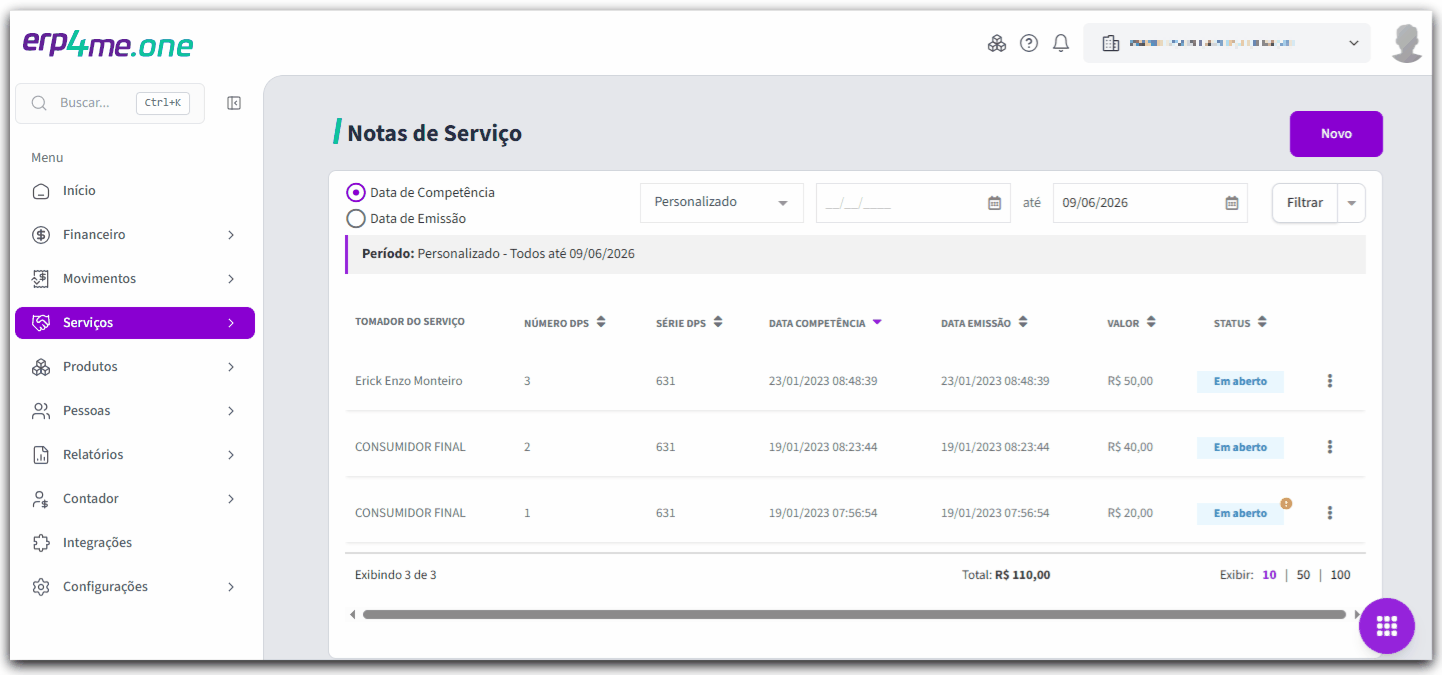Open the Serviços menu item
The height and width of the screenshot is (675, 1442).
(135, 323)
